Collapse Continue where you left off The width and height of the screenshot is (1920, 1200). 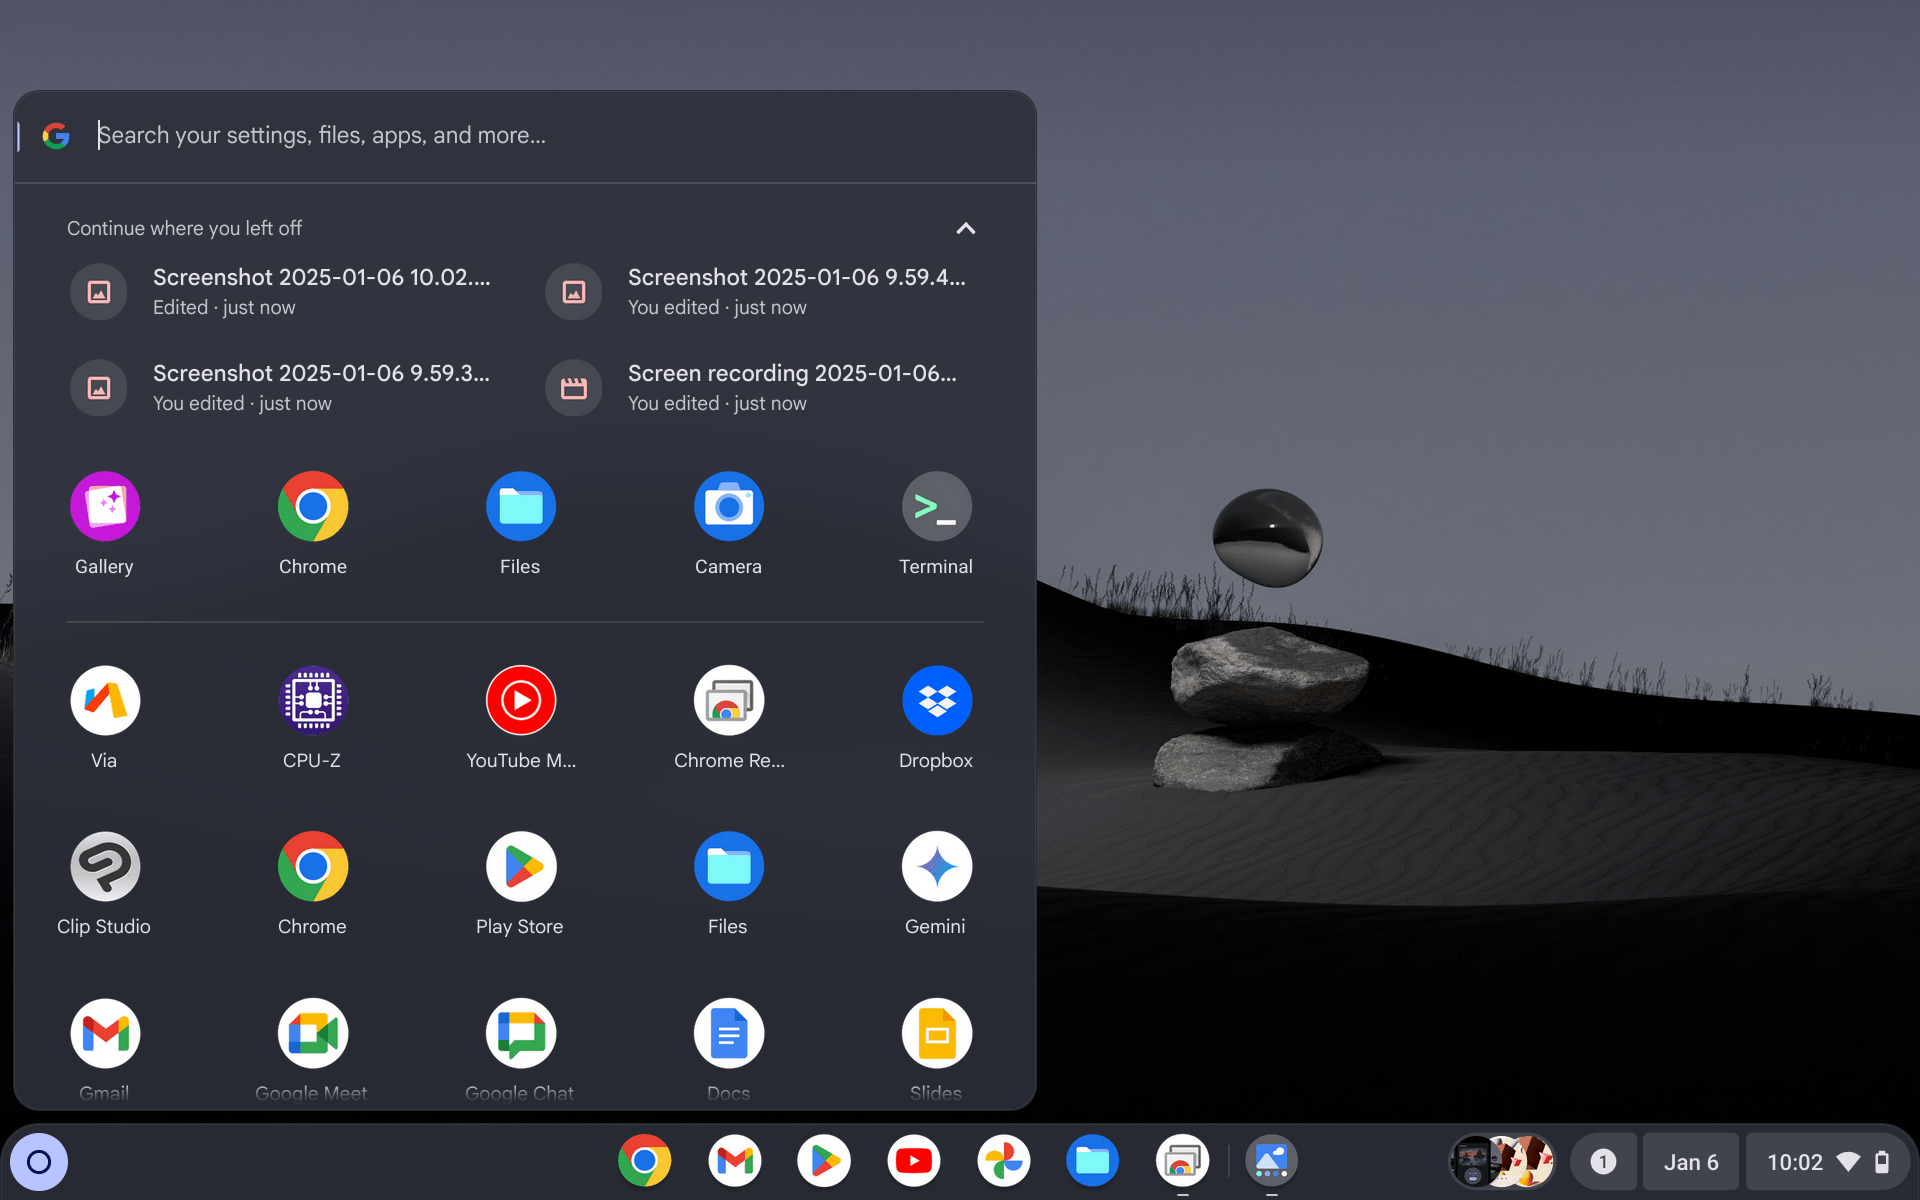coord(965,229)
